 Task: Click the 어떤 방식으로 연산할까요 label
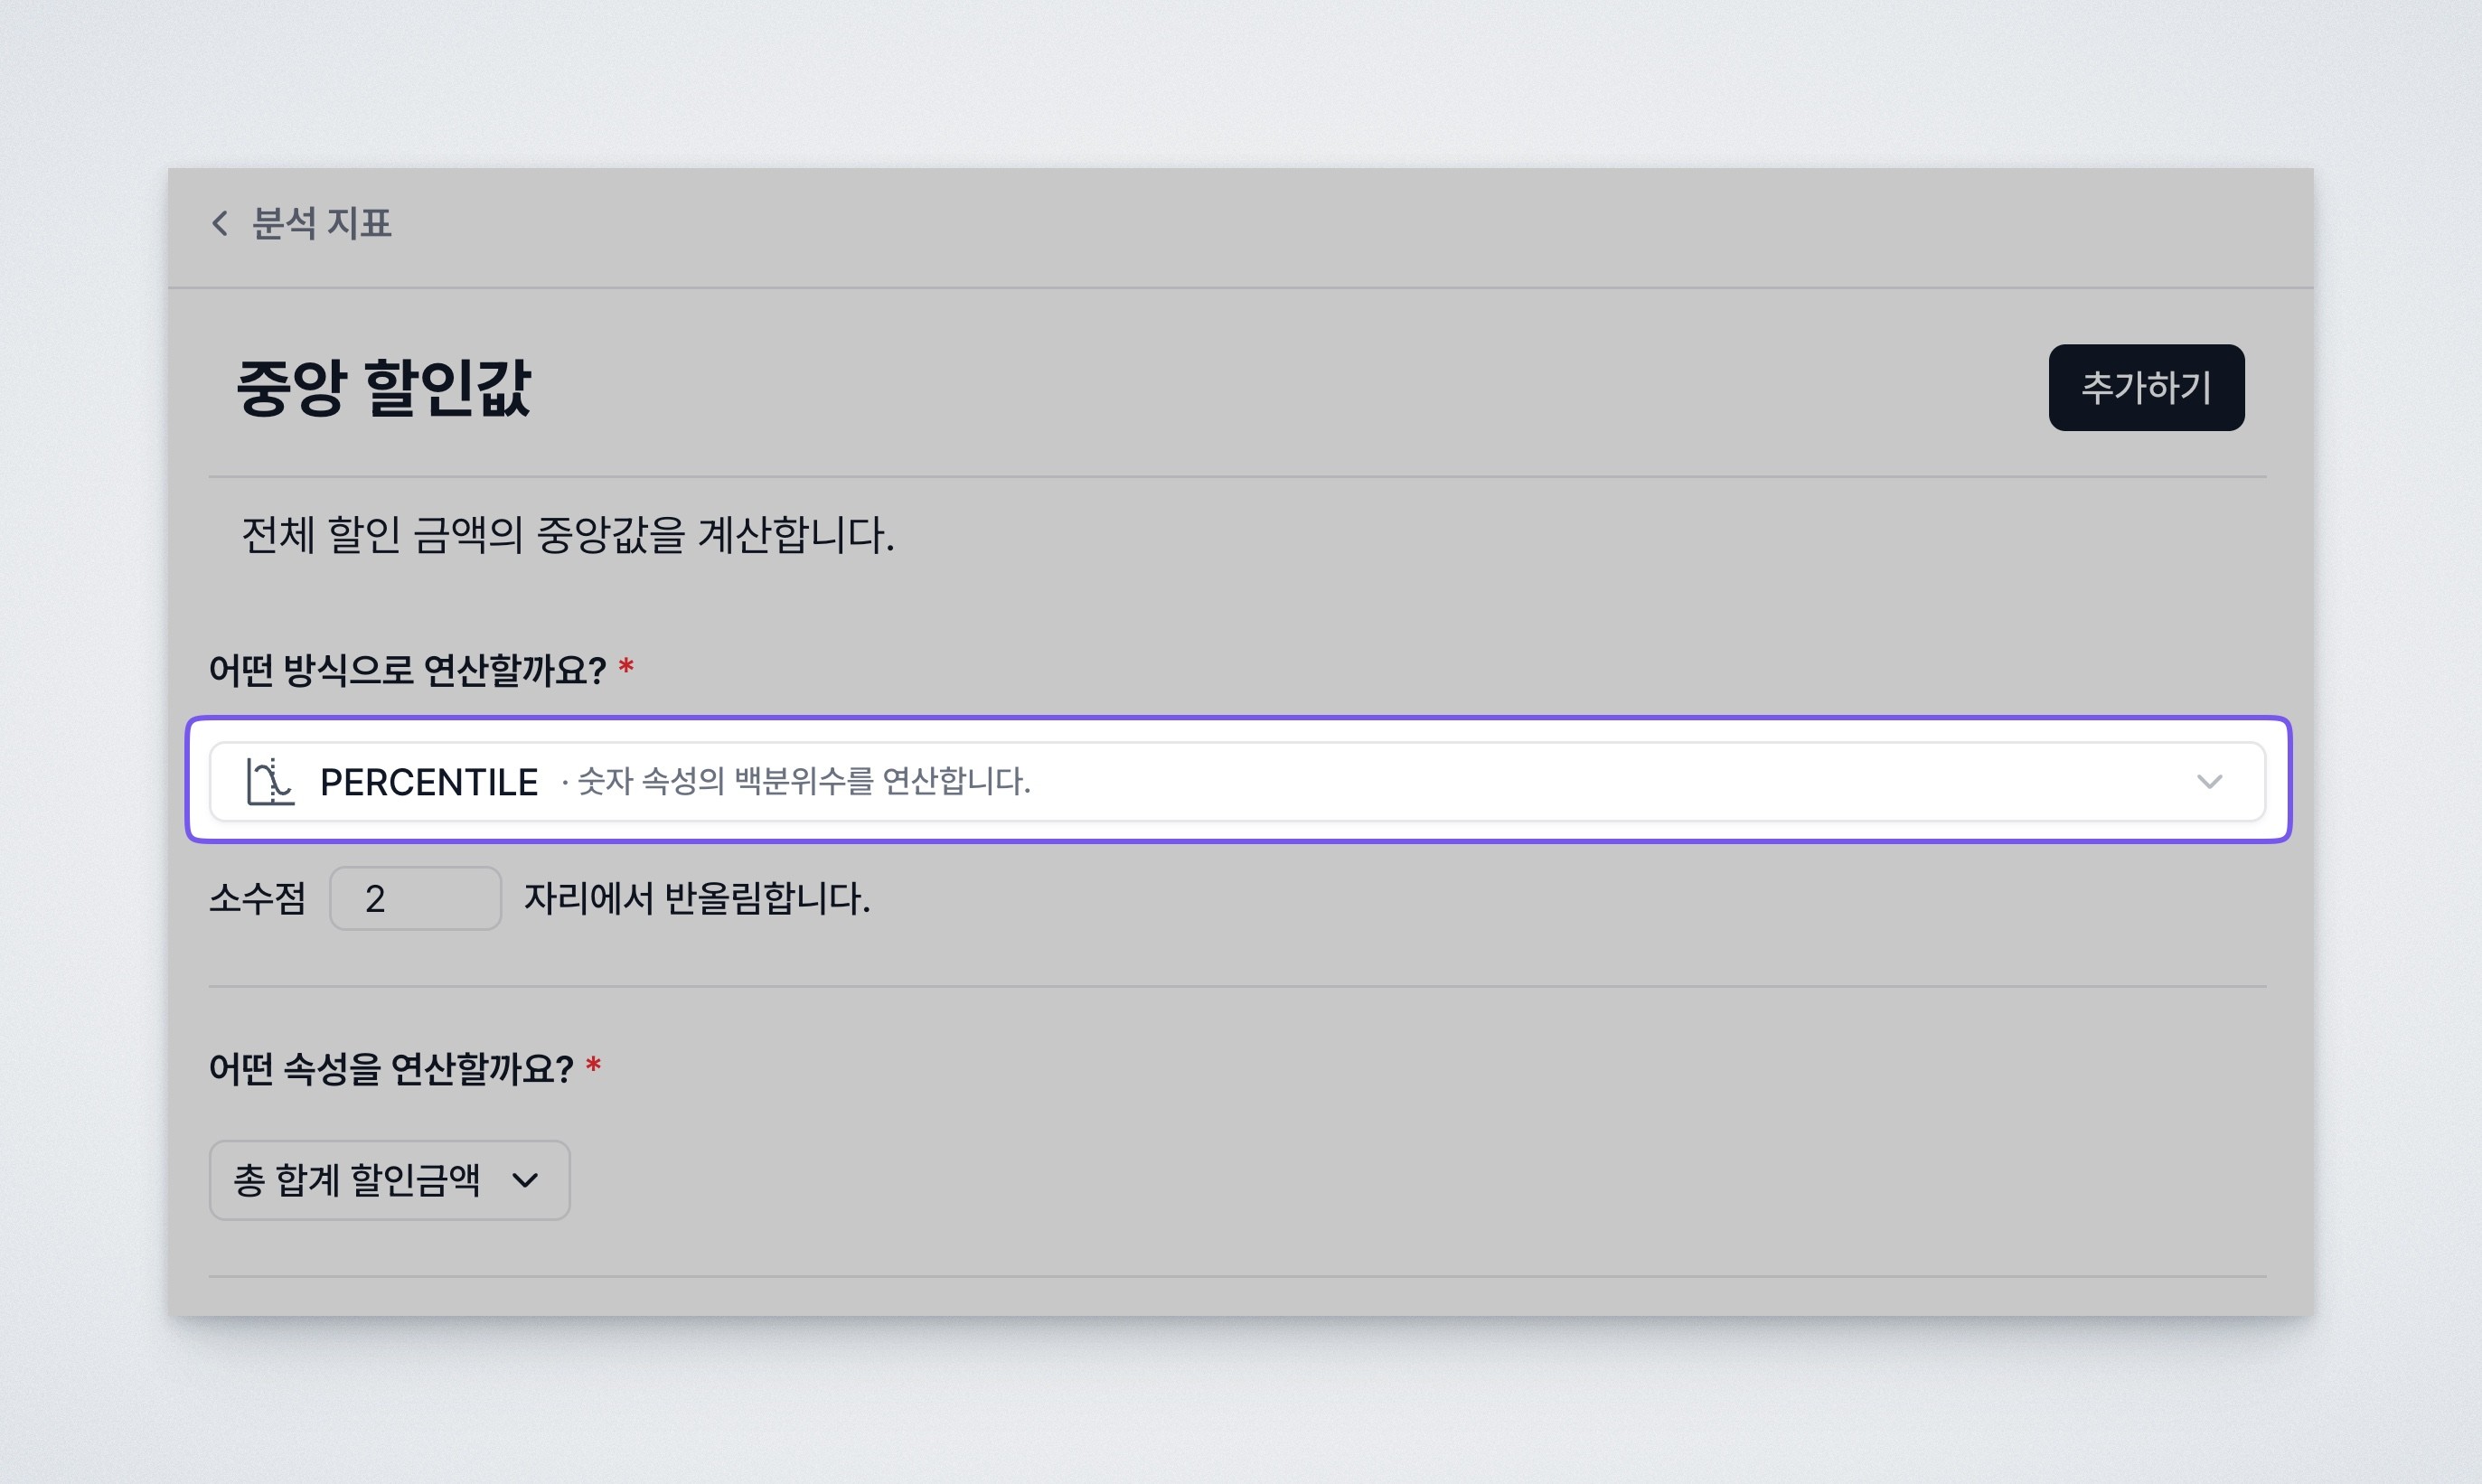tap(407, 669)
